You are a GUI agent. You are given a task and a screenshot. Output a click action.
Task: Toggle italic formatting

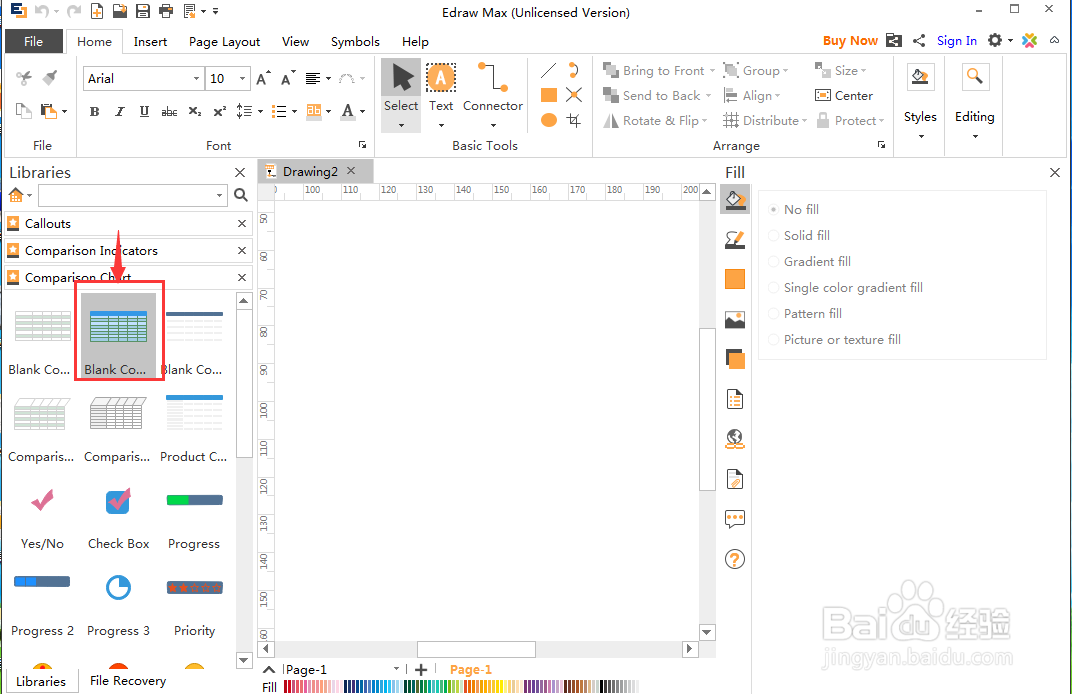(x=120, y=111)
